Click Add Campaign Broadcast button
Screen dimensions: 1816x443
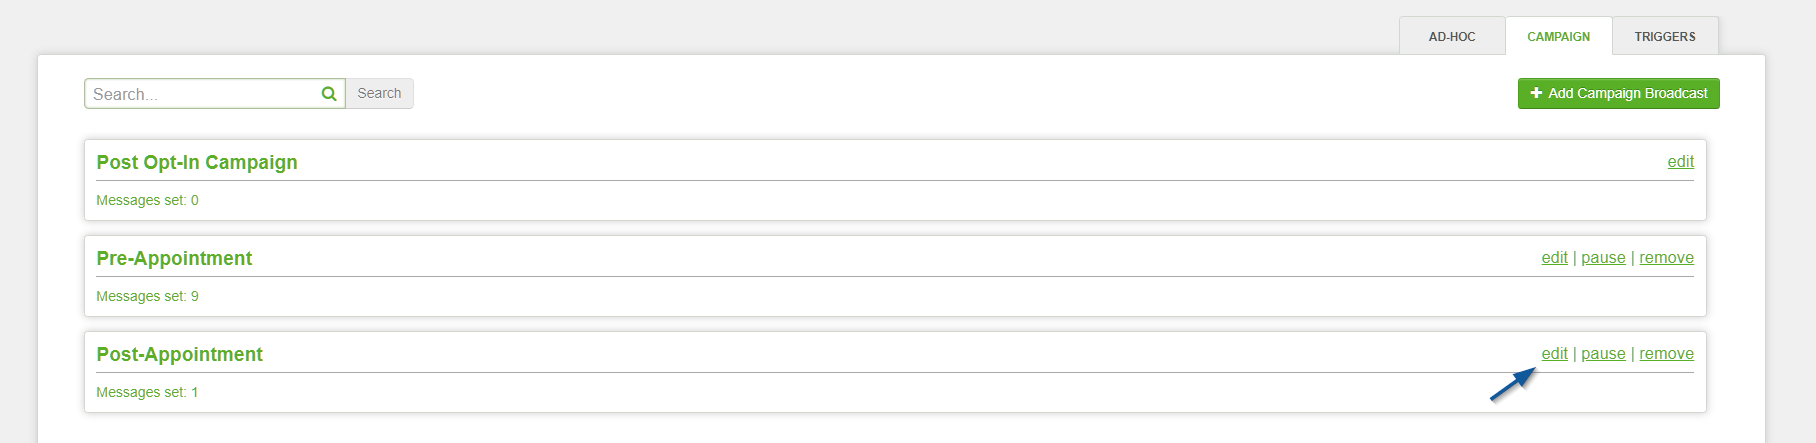(1618, 93)
